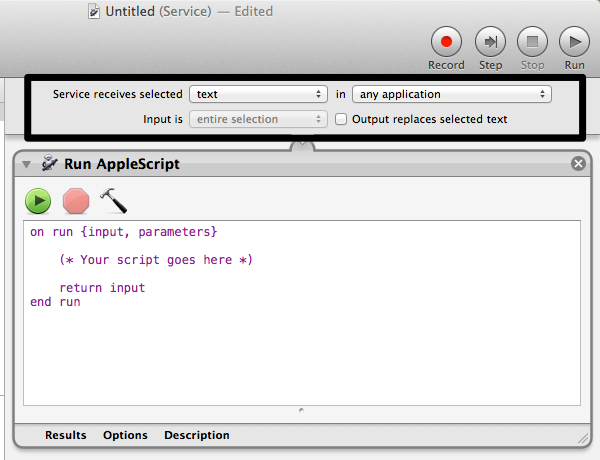This screenshot has width=600, height=460.
Task: Click the Stop workflow button
Action: pos(532,42)
